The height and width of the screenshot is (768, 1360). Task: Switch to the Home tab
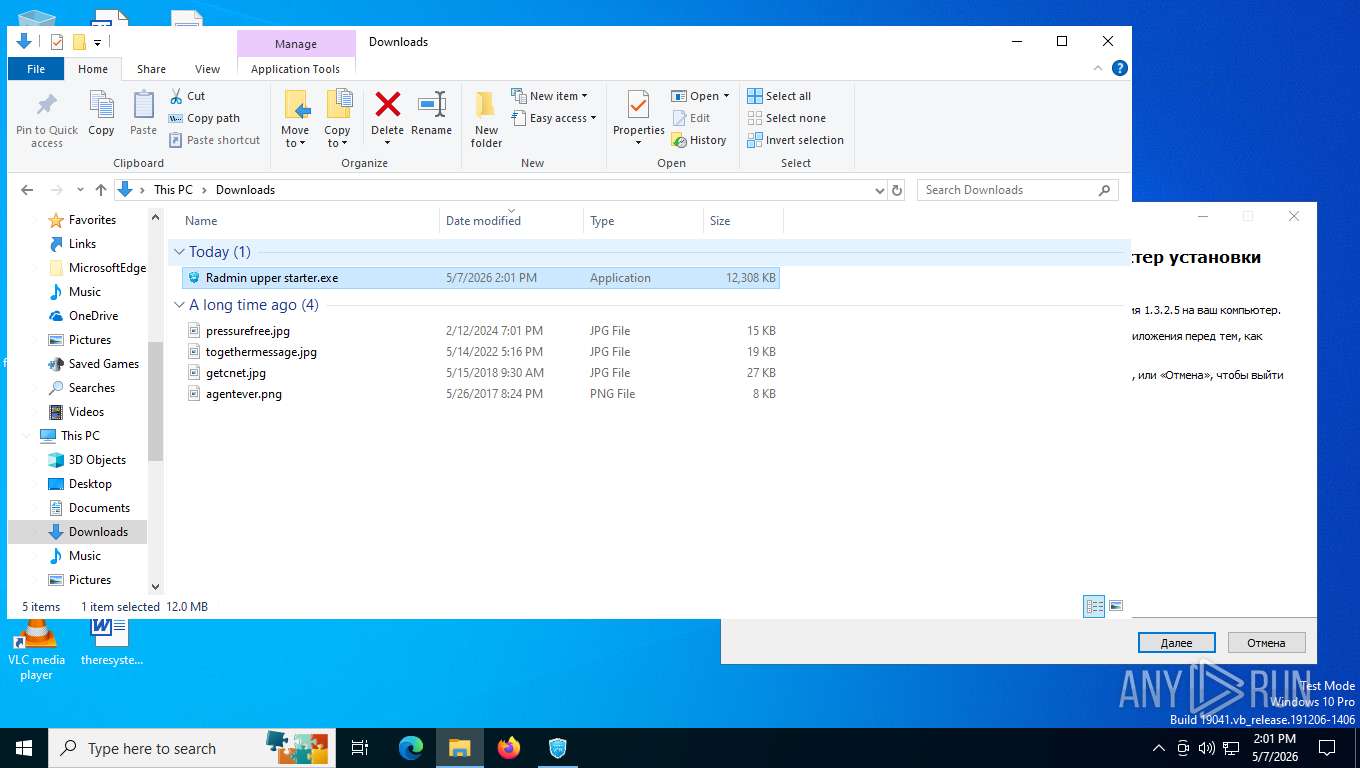coord(93,69)
